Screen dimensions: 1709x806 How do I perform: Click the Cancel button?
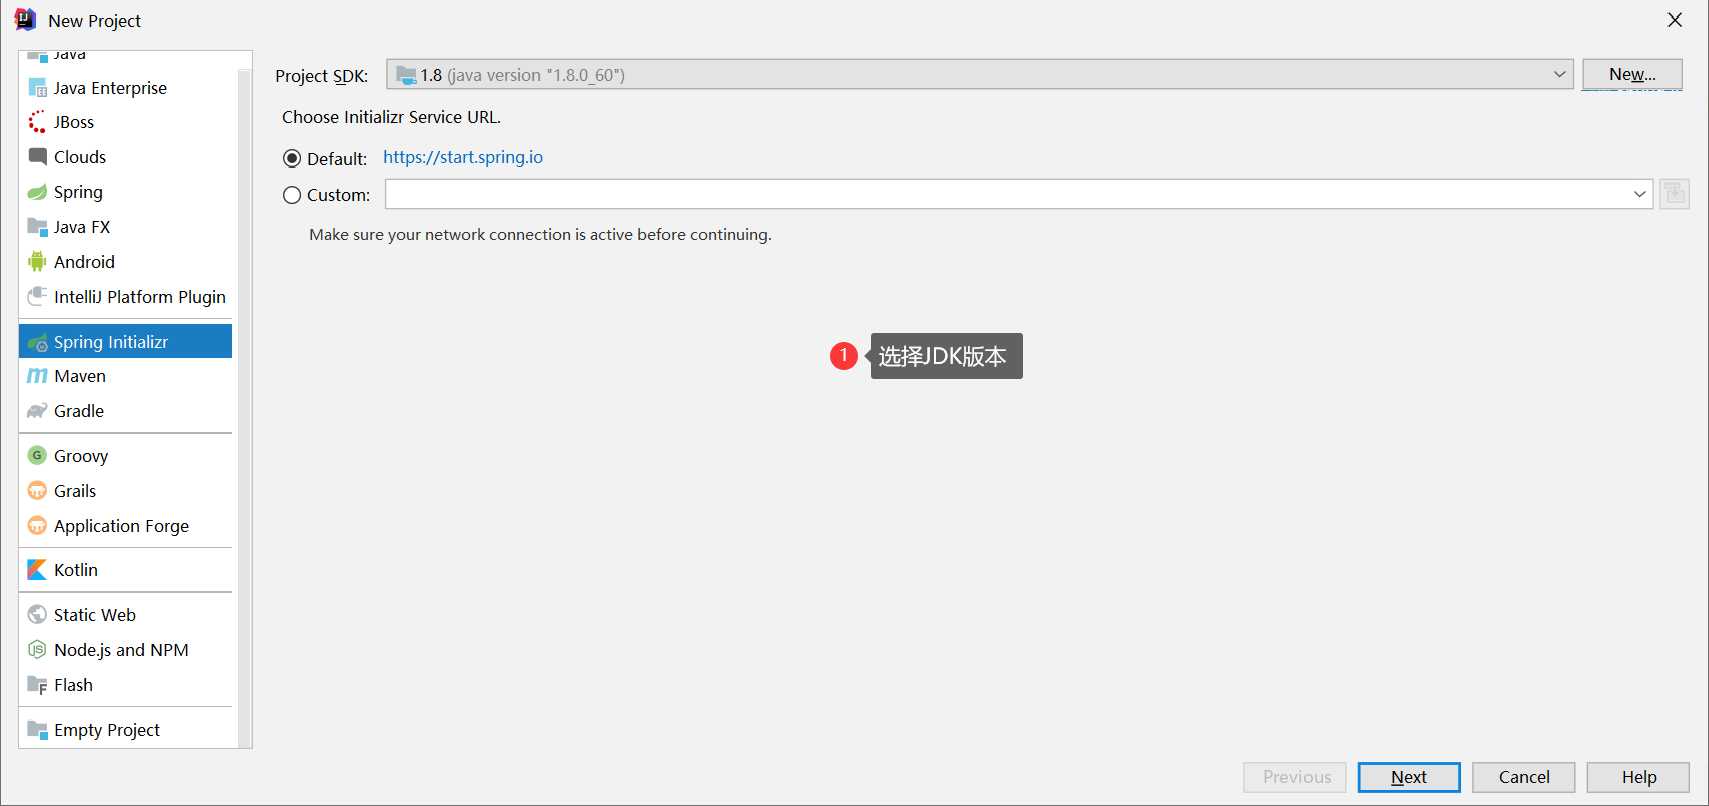pos(1524,777)
